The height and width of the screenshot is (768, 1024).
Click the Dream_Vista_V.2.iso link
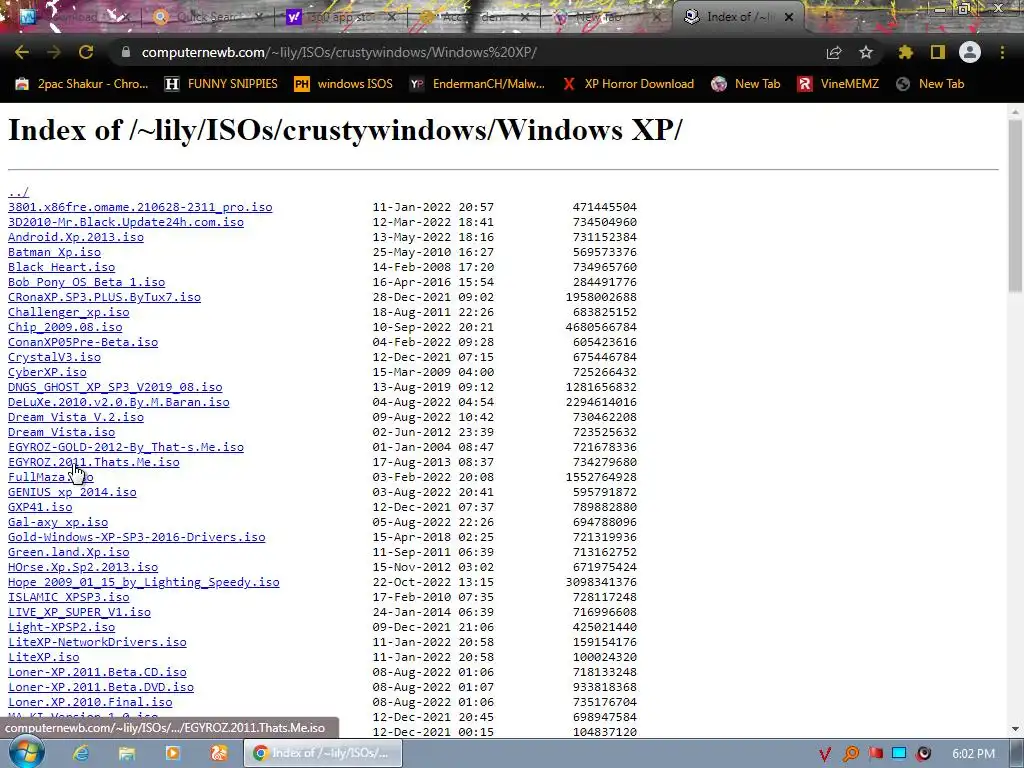pos(76,417)
